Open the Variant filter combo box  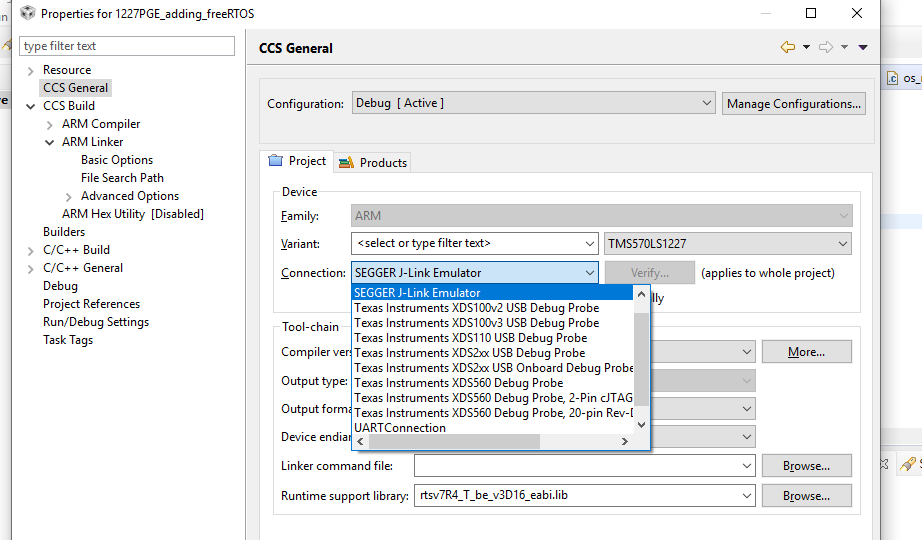point(475,244)
